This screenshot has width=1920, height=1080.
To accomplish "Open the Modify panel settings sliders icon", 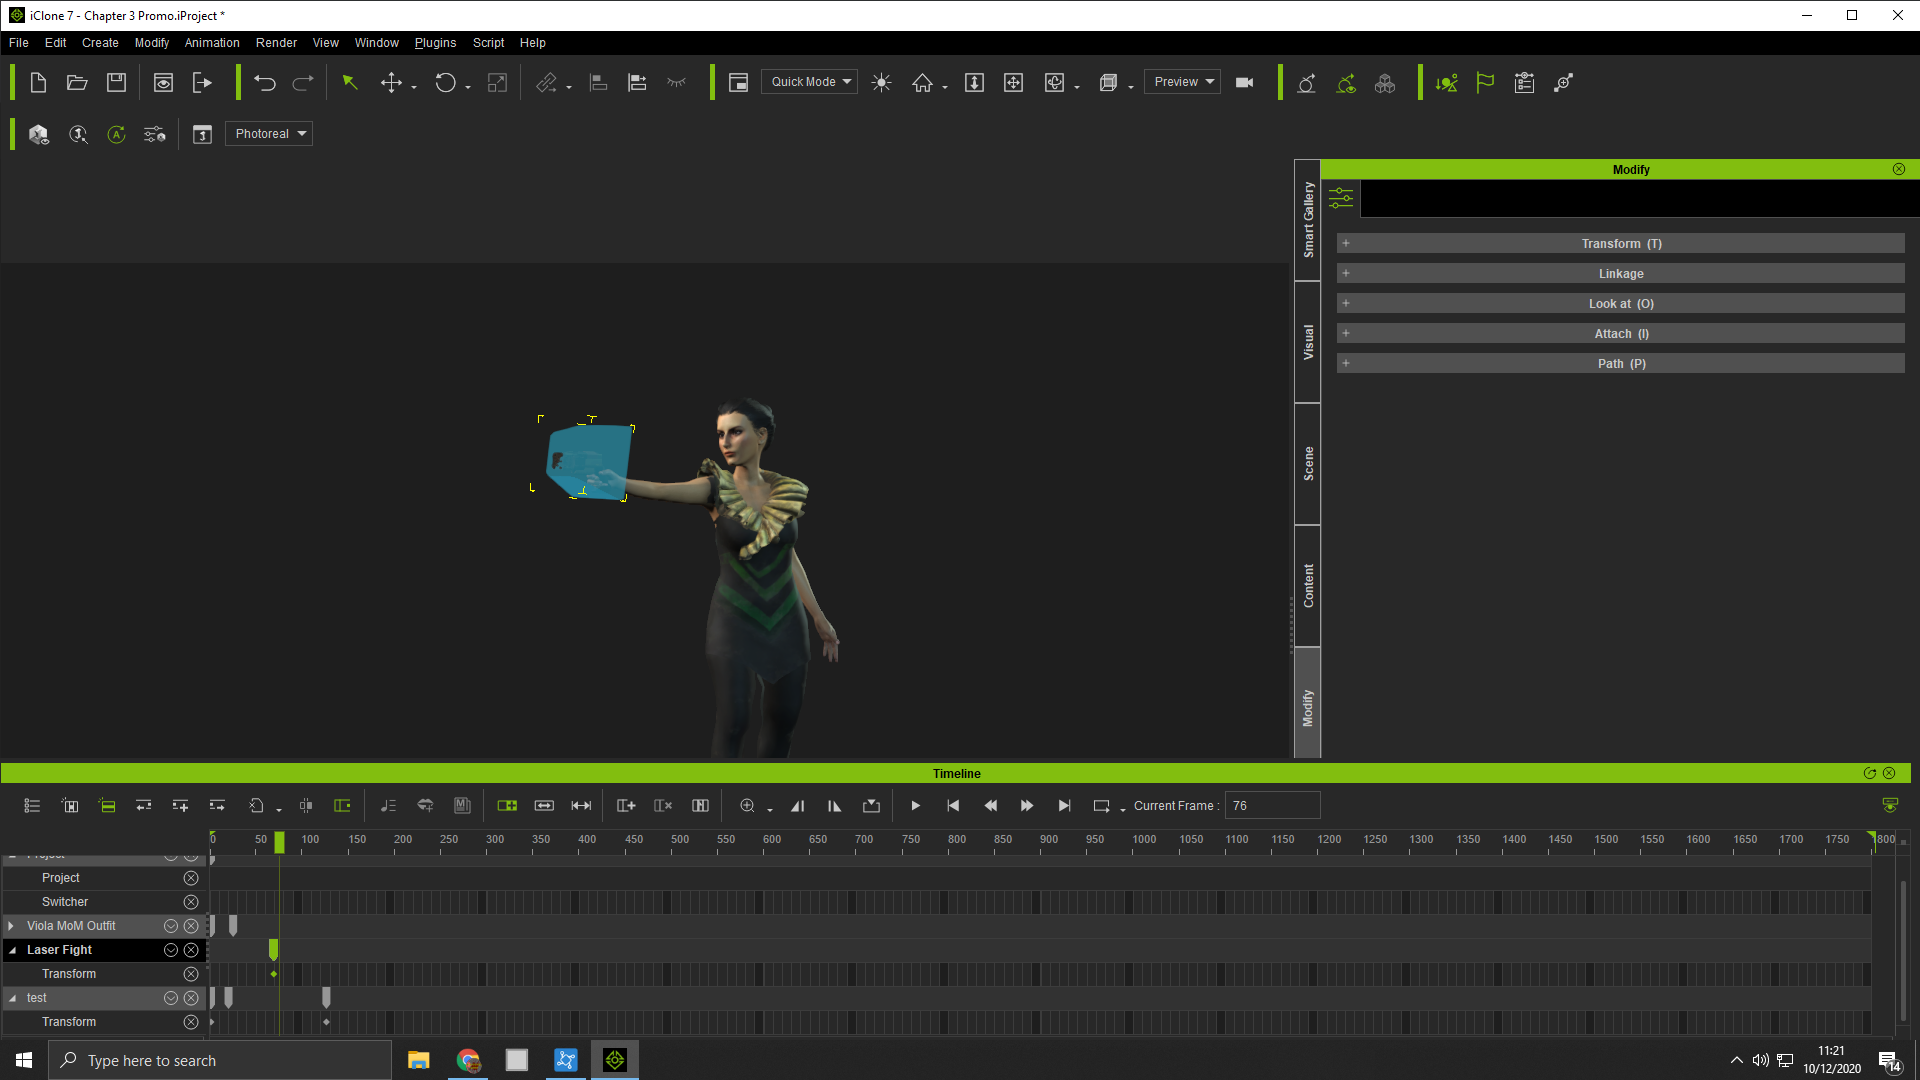I will (1341, 198).
